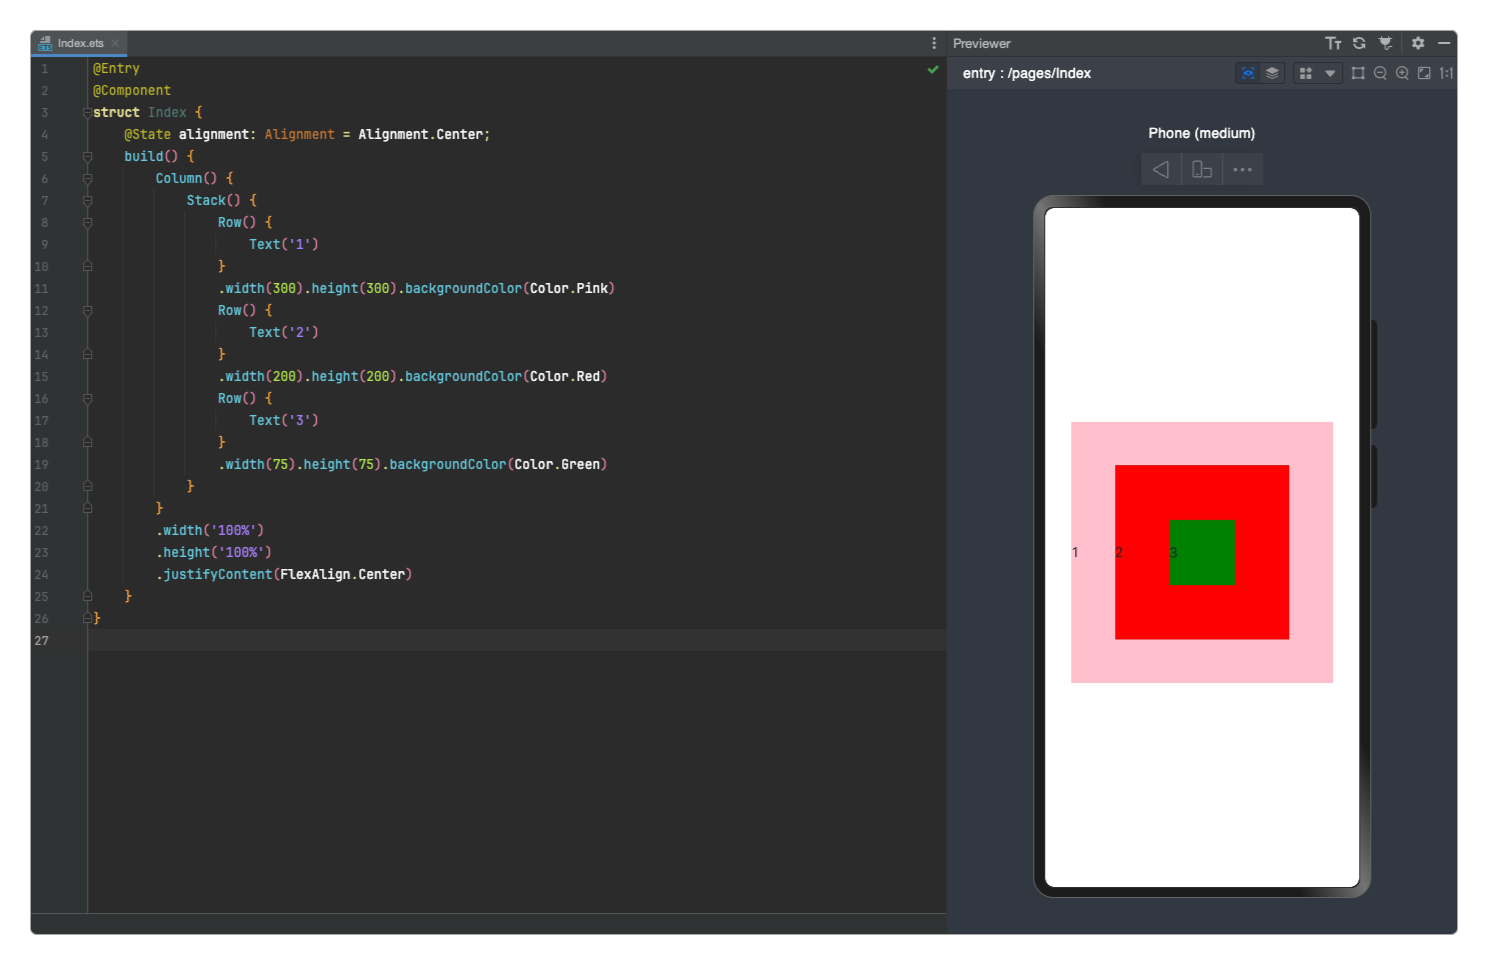Collapse the struct Index fold marker on line 3
The width and height of the screenshot is (1488, 965).
pyautogui.click(x=87, y=113)
